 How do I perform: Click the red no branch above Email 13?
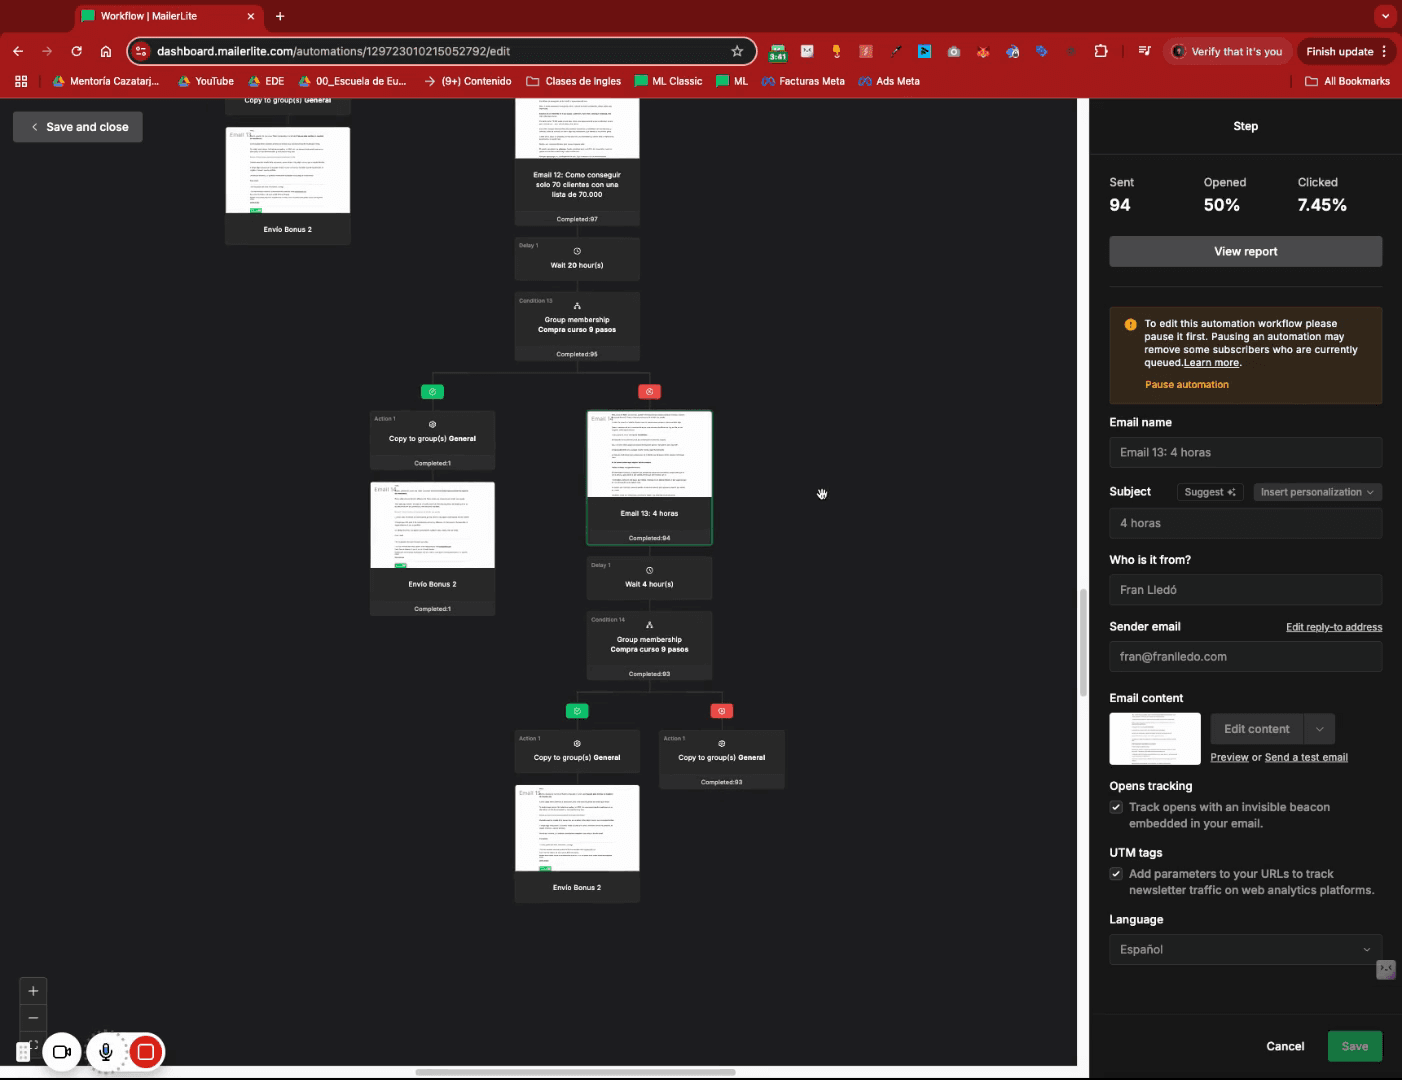(649, 392)
